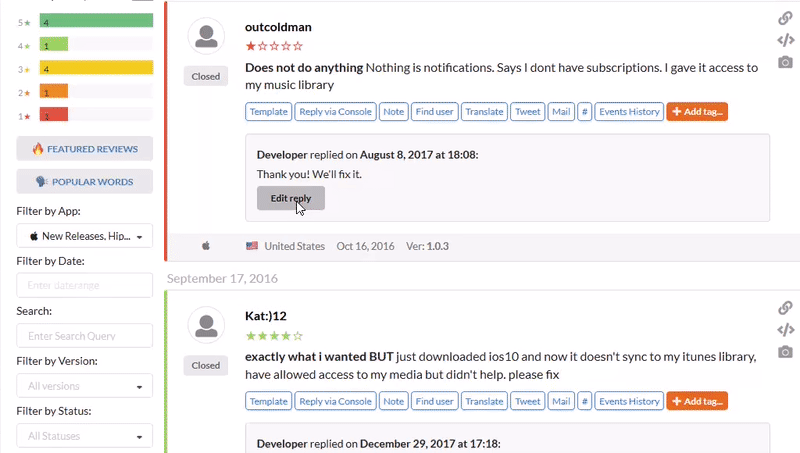800x453 pixels.
Task: Click embed code icon on outcoldman's review
Action: pos(786,40)
